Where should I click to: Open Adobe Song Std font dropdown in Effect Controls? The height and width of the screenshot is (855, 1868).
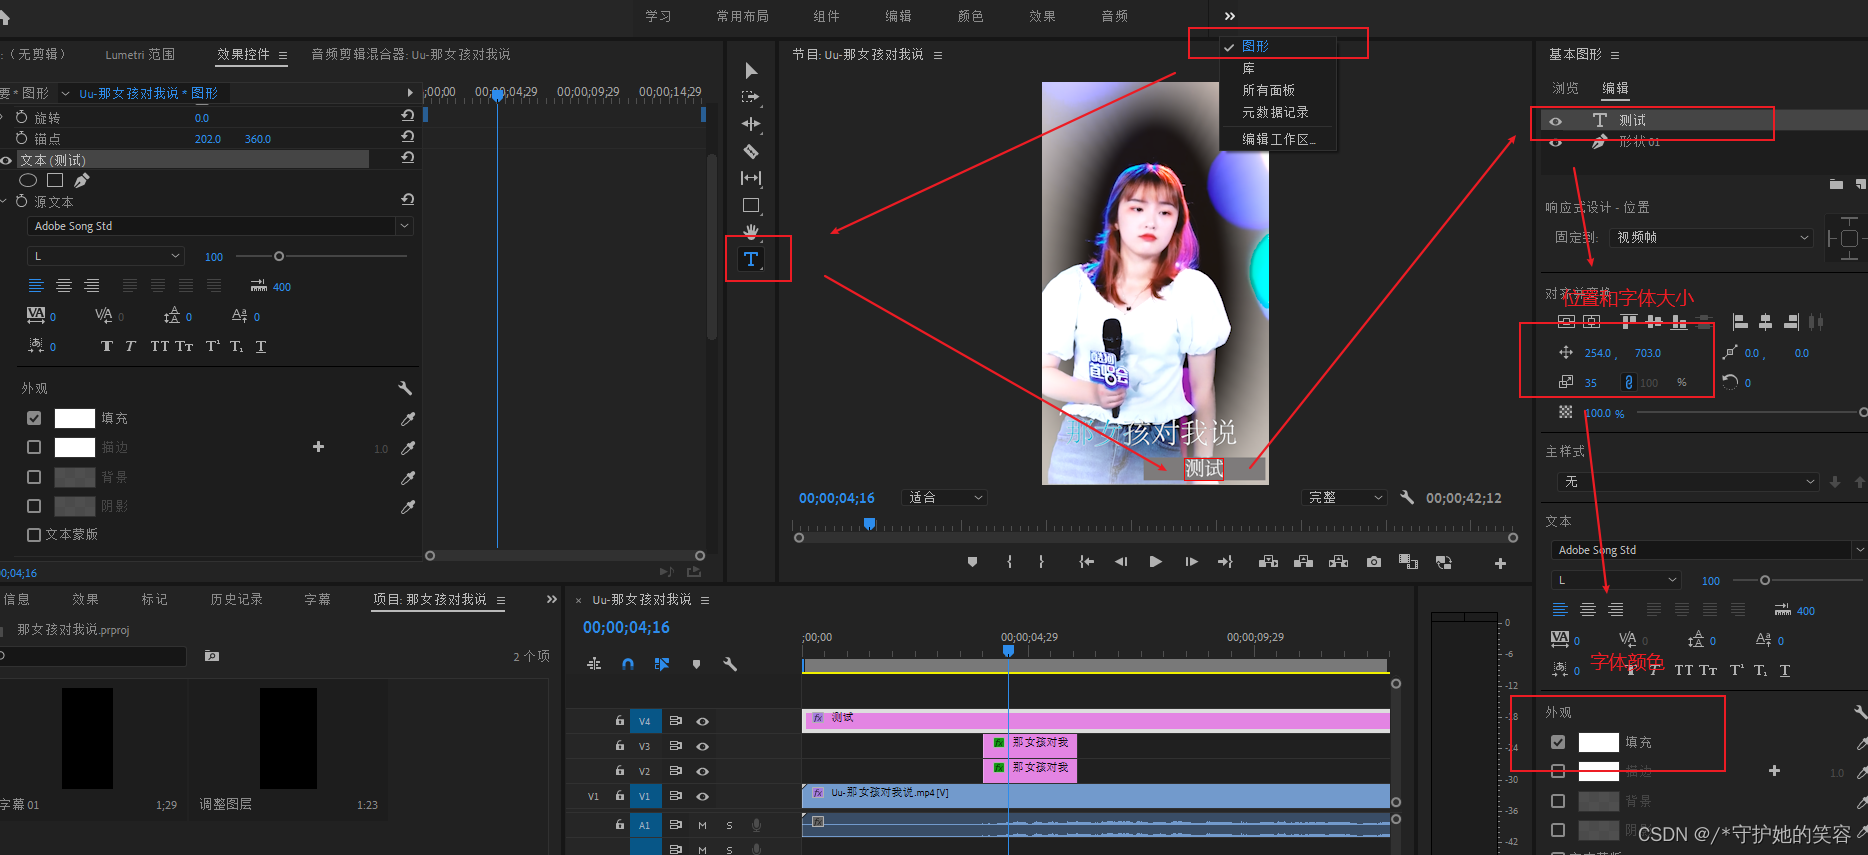(220, 226)
